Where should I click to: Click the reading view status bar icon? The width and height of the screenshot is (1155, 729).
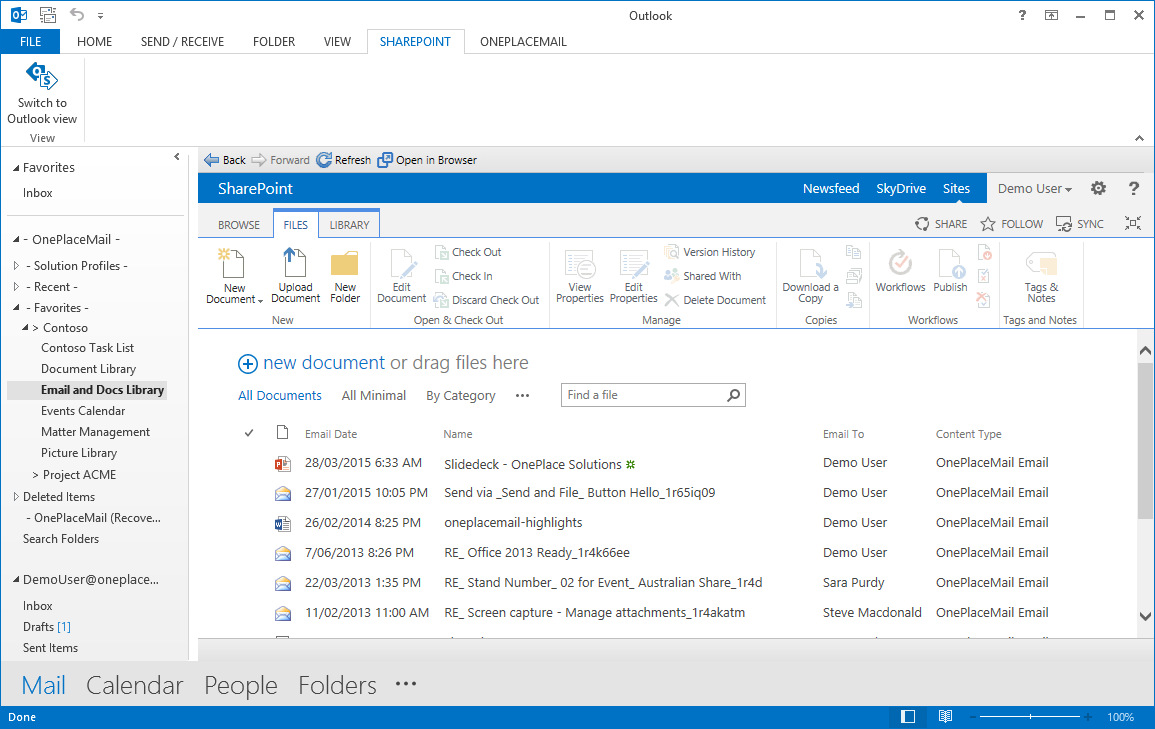946,716
